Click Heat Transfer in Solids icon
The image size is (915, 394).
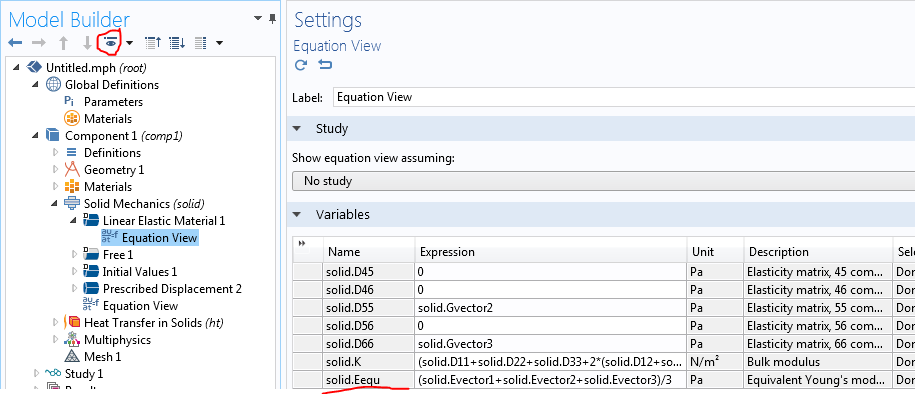click(x=72, y=322)
